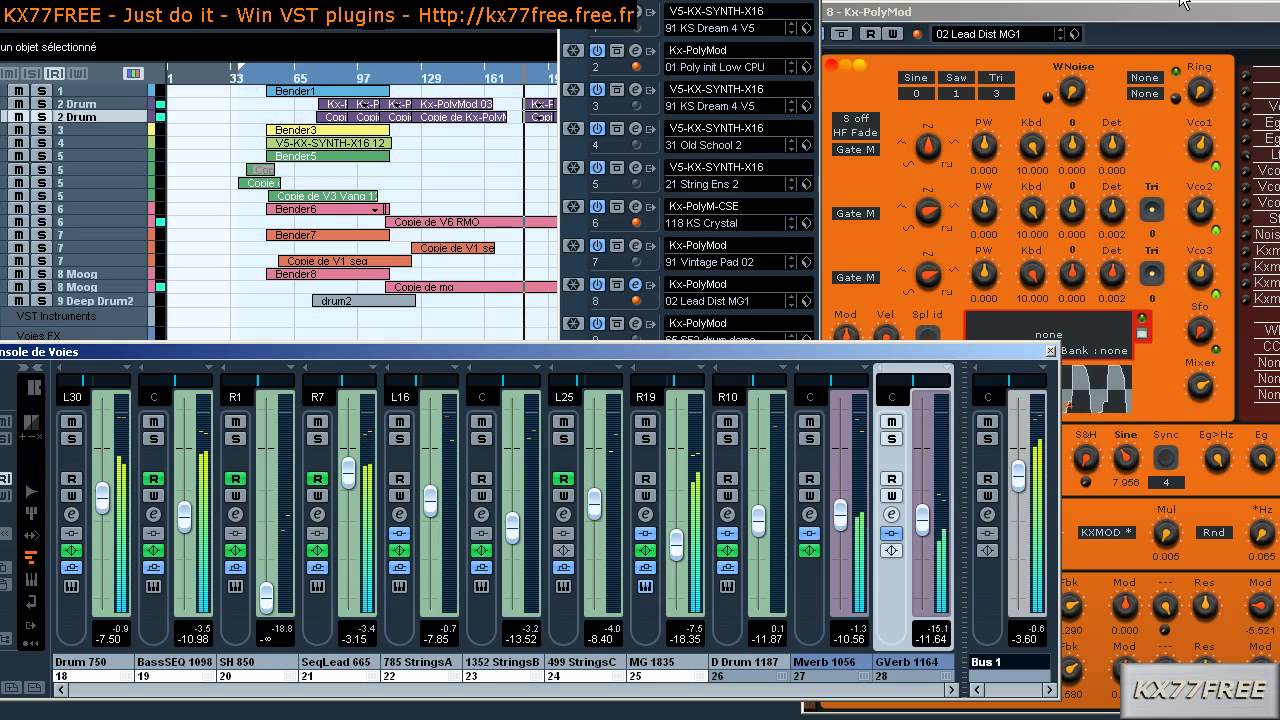Click the S off HF Fade button
The image size is (1280, 720).
tap(855, 125)
